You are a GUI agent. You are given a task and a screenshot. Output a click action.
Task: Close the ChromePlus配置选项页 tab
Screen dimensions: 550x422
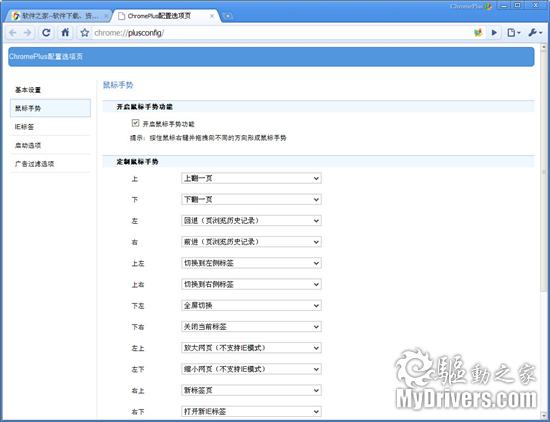pyautogui.click(x=212, y=16)
